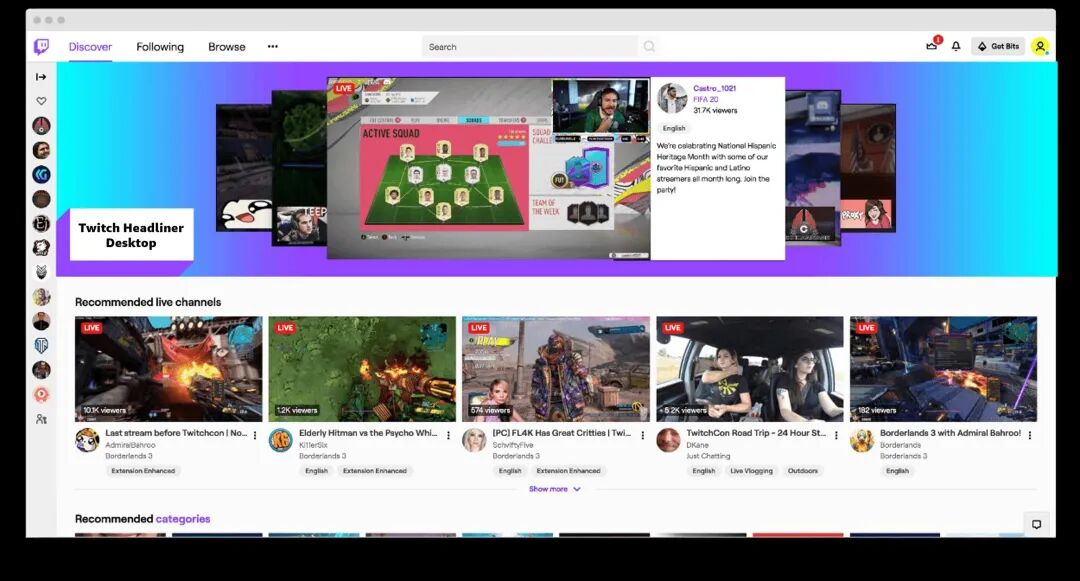Open the FL4K Has Great Critties stream thumbnail
Screen dimensions: 1080x581
(x=555, y=369)
